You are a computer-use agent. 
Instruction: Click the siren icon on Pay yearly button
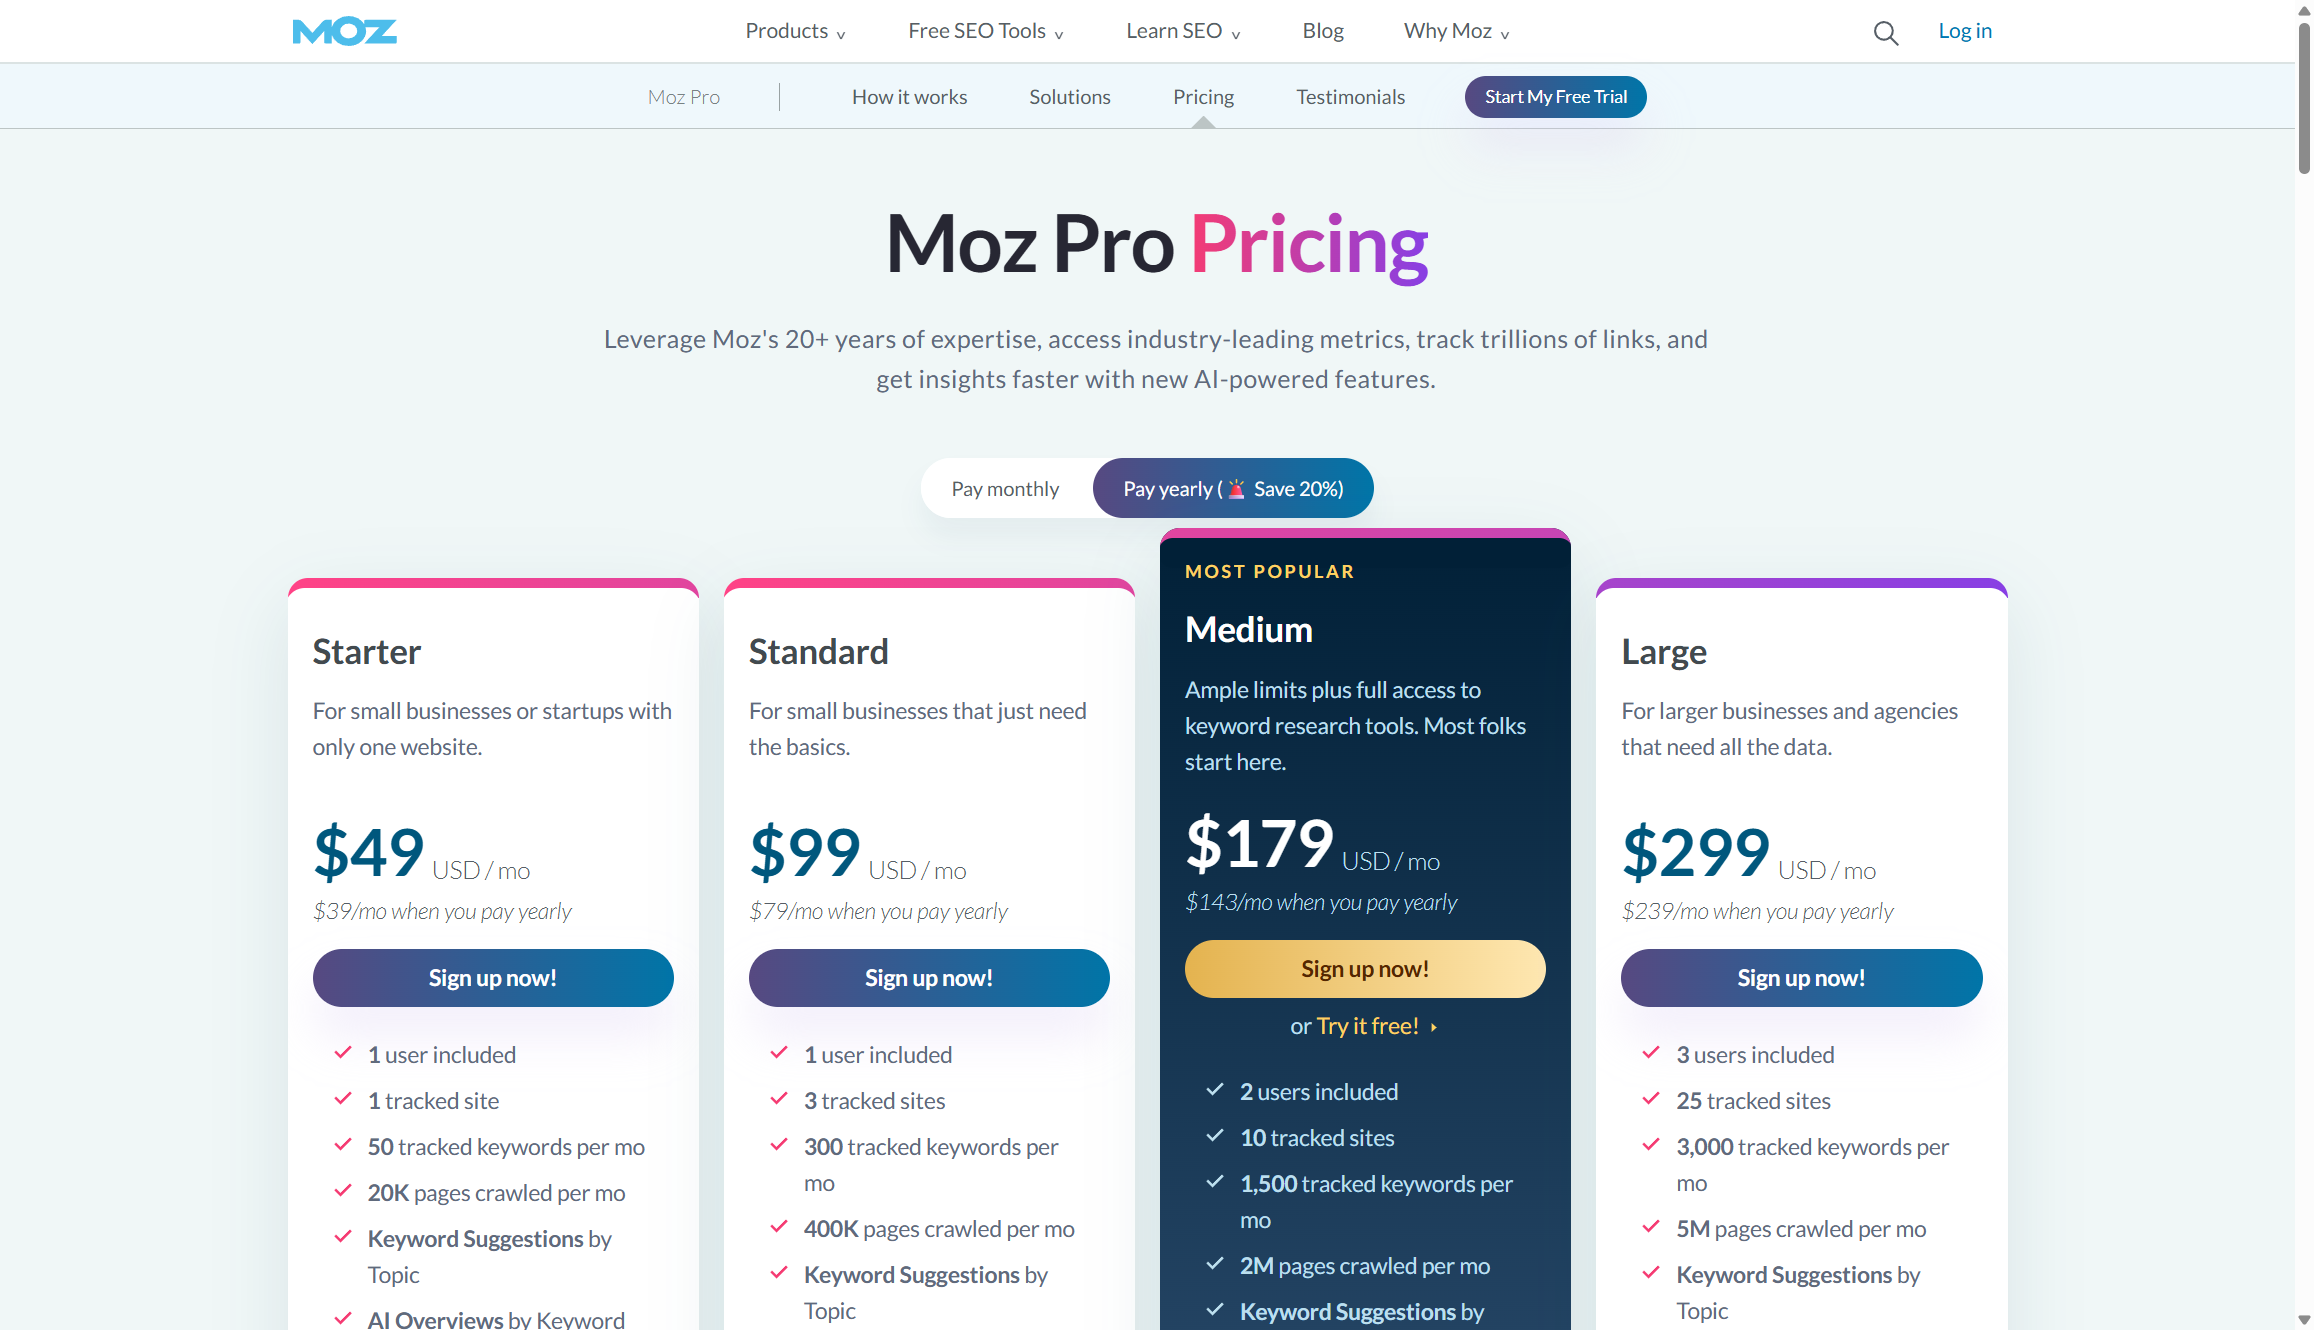[1235, 489]
